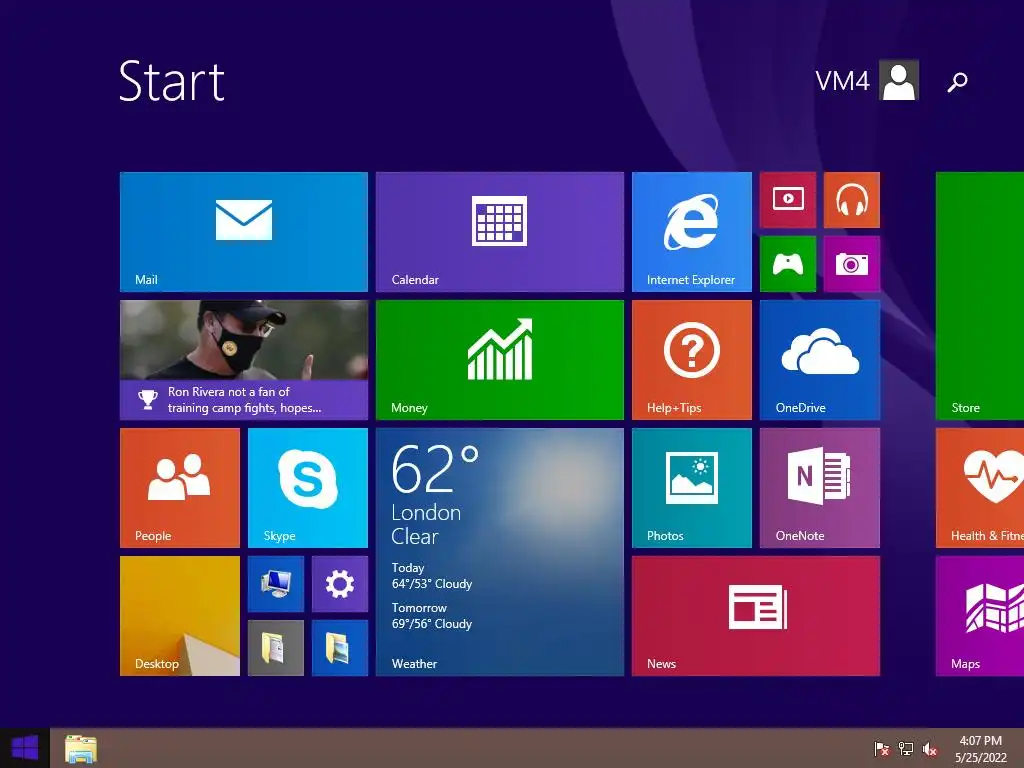The image size is (1024, 768).
Task: Open the Pictures folder tile
Action: coord(340,648)
